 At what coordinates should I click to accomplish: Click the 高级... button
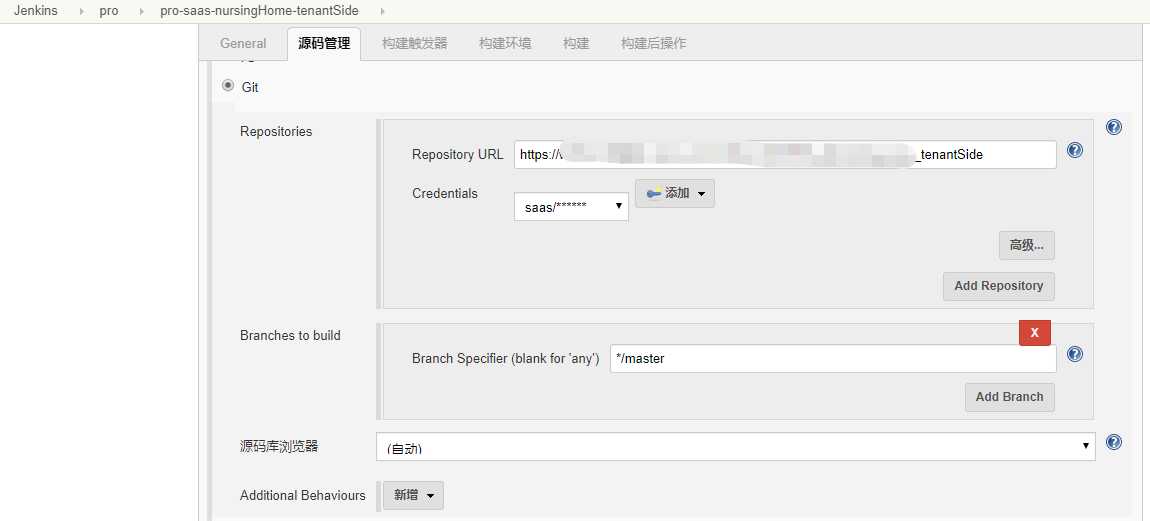click(1027, 245)
